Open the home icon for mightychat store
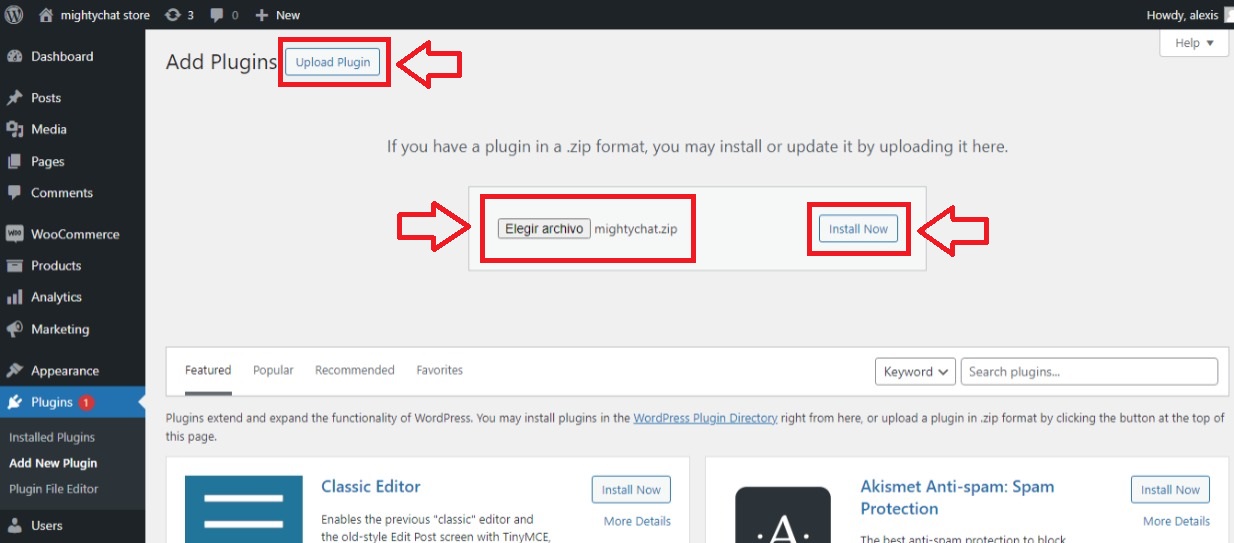This screenshot has height=543, width=1234. click(x=46, y=15)
